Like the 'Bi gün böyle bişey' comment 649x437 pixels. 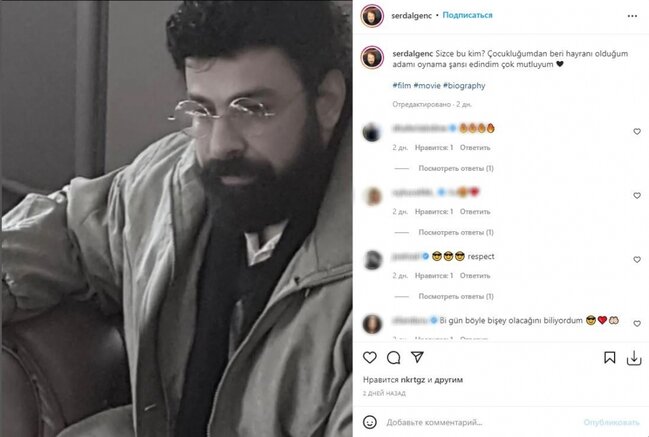(637, 324)
